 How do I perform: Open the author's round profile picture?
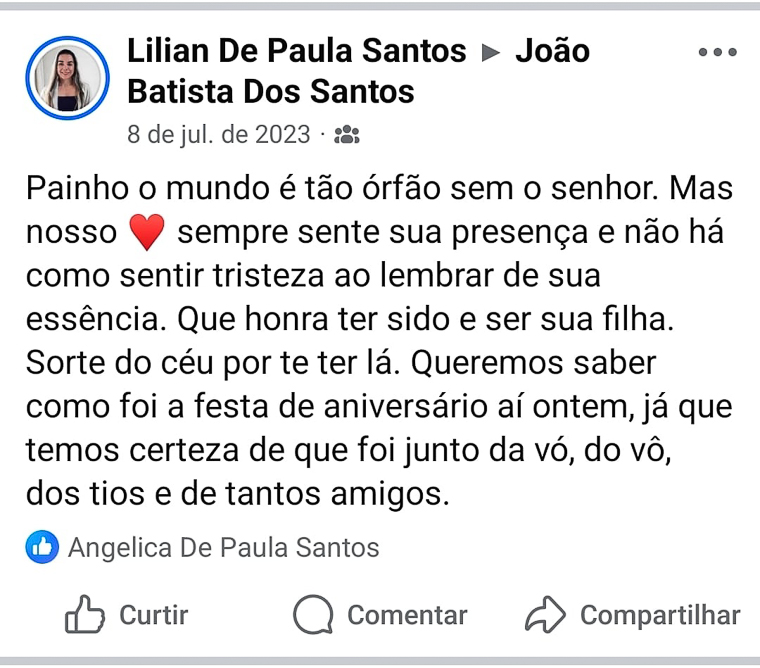click(x=69, y=78)
